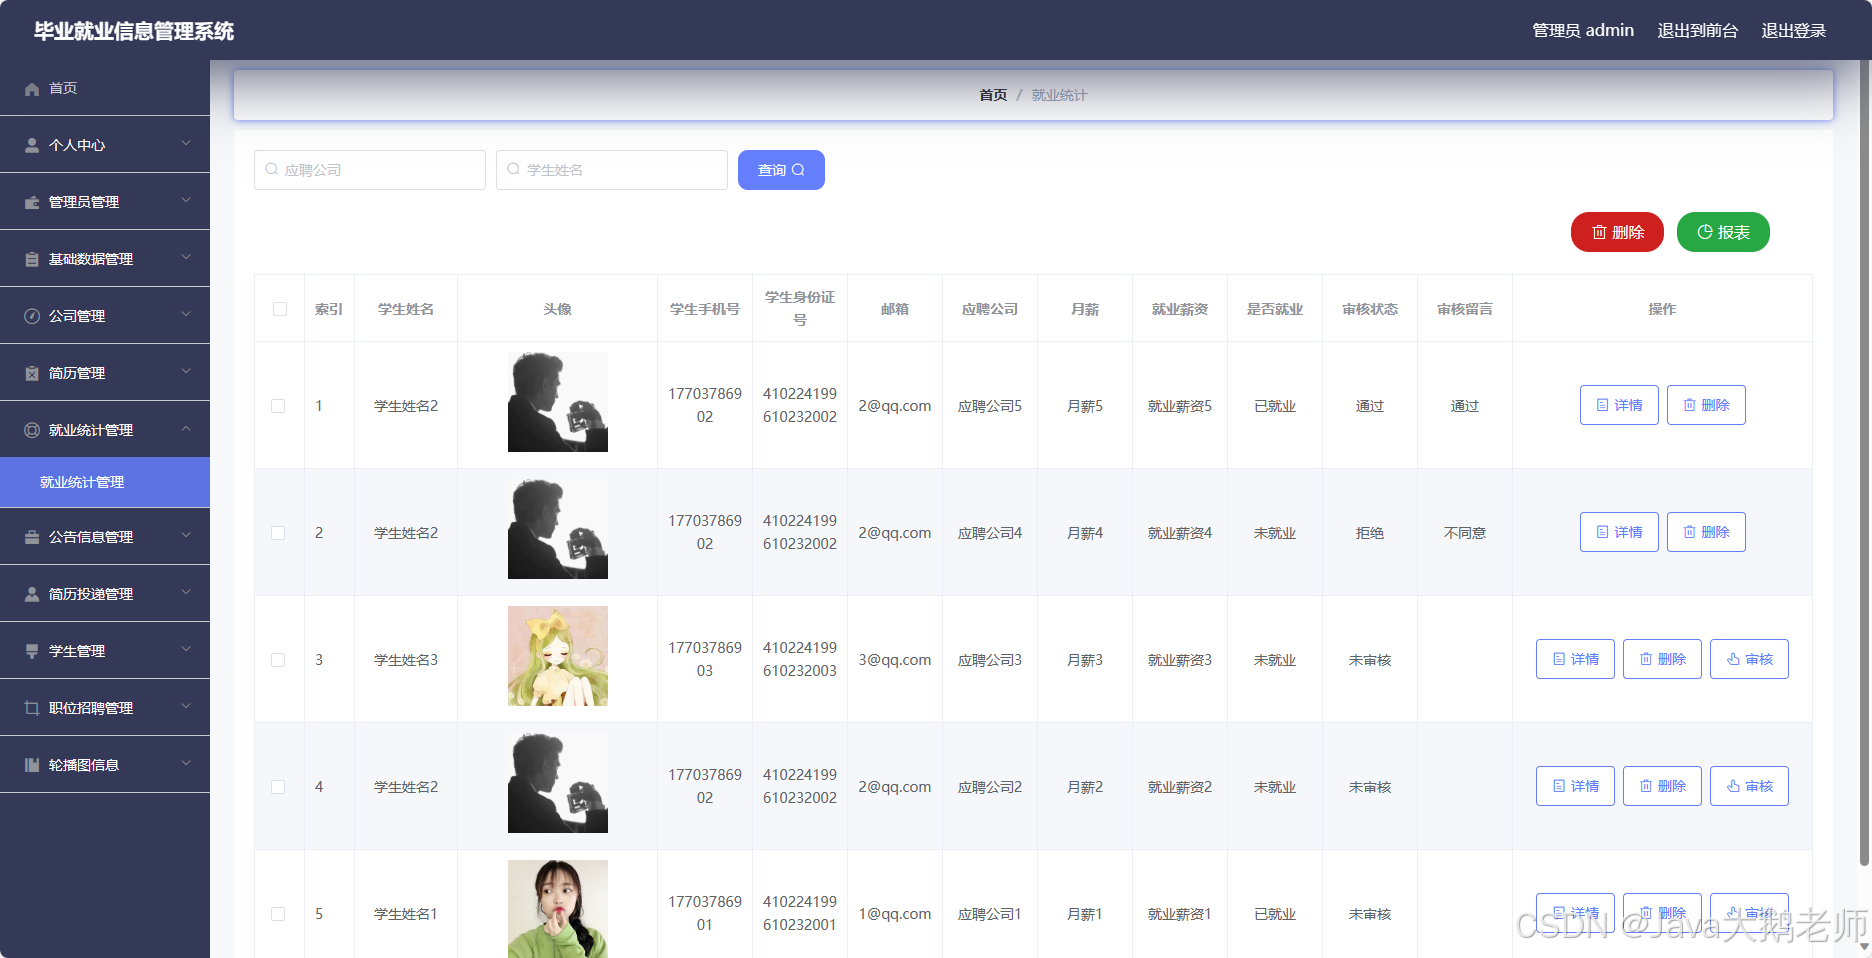Click the green 报表 button
The width and height of the screenshot is (1872, 958).
point(1723,232)
